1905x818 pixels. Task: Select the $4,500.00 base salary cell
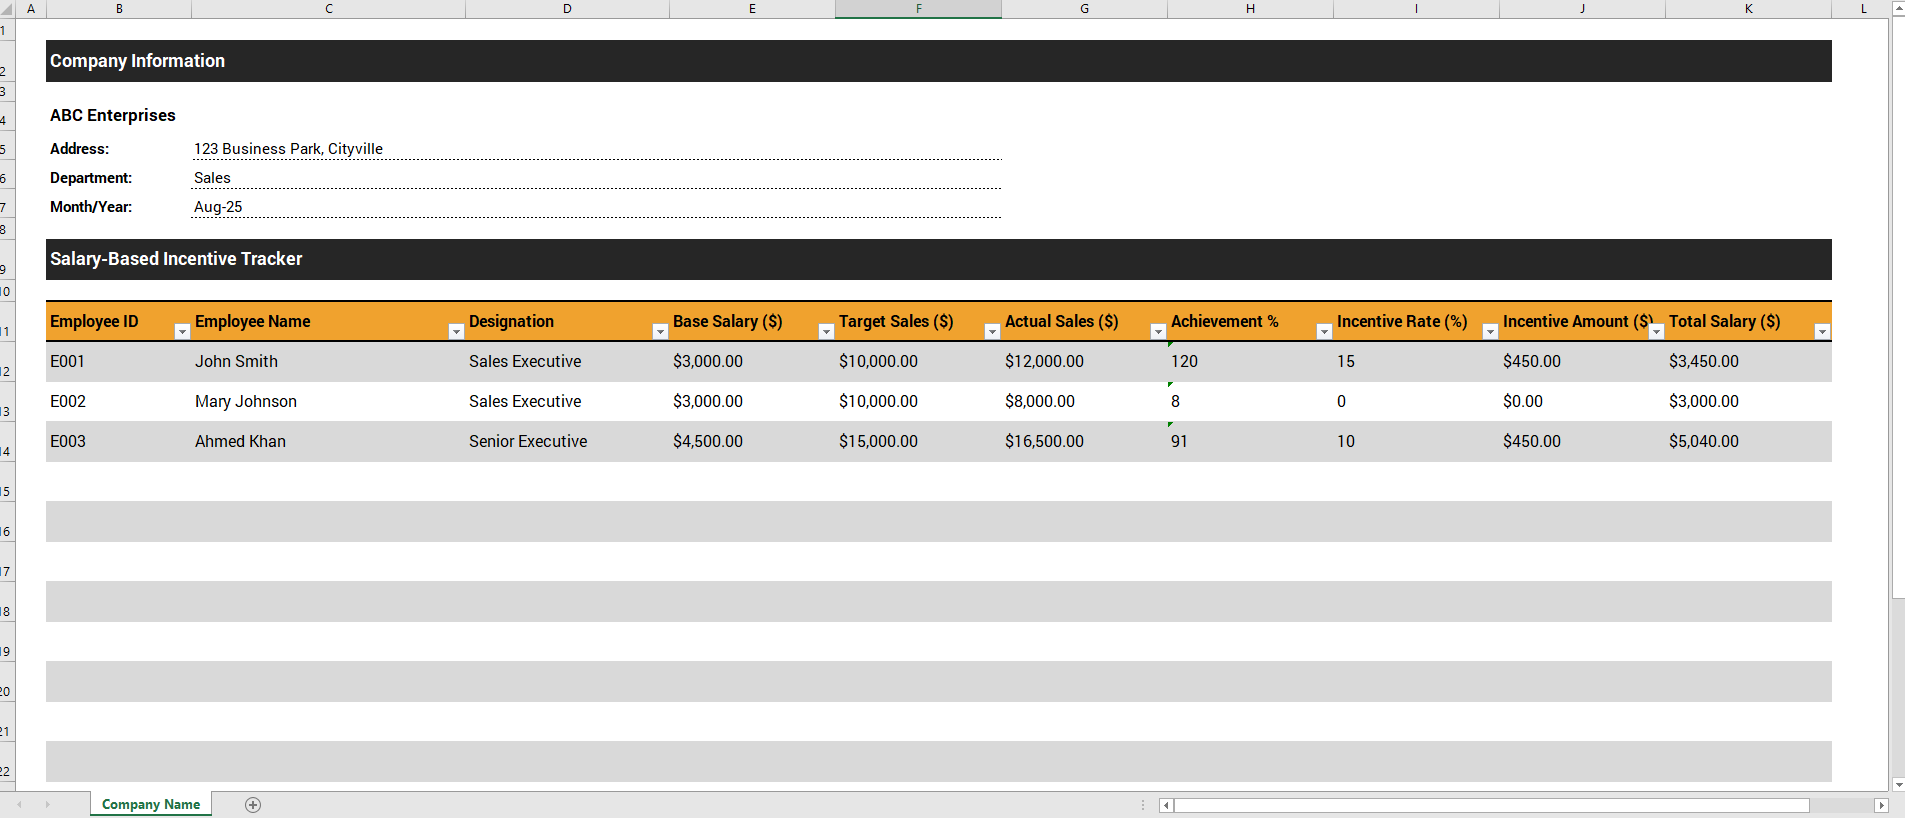[x=752, y=441]
